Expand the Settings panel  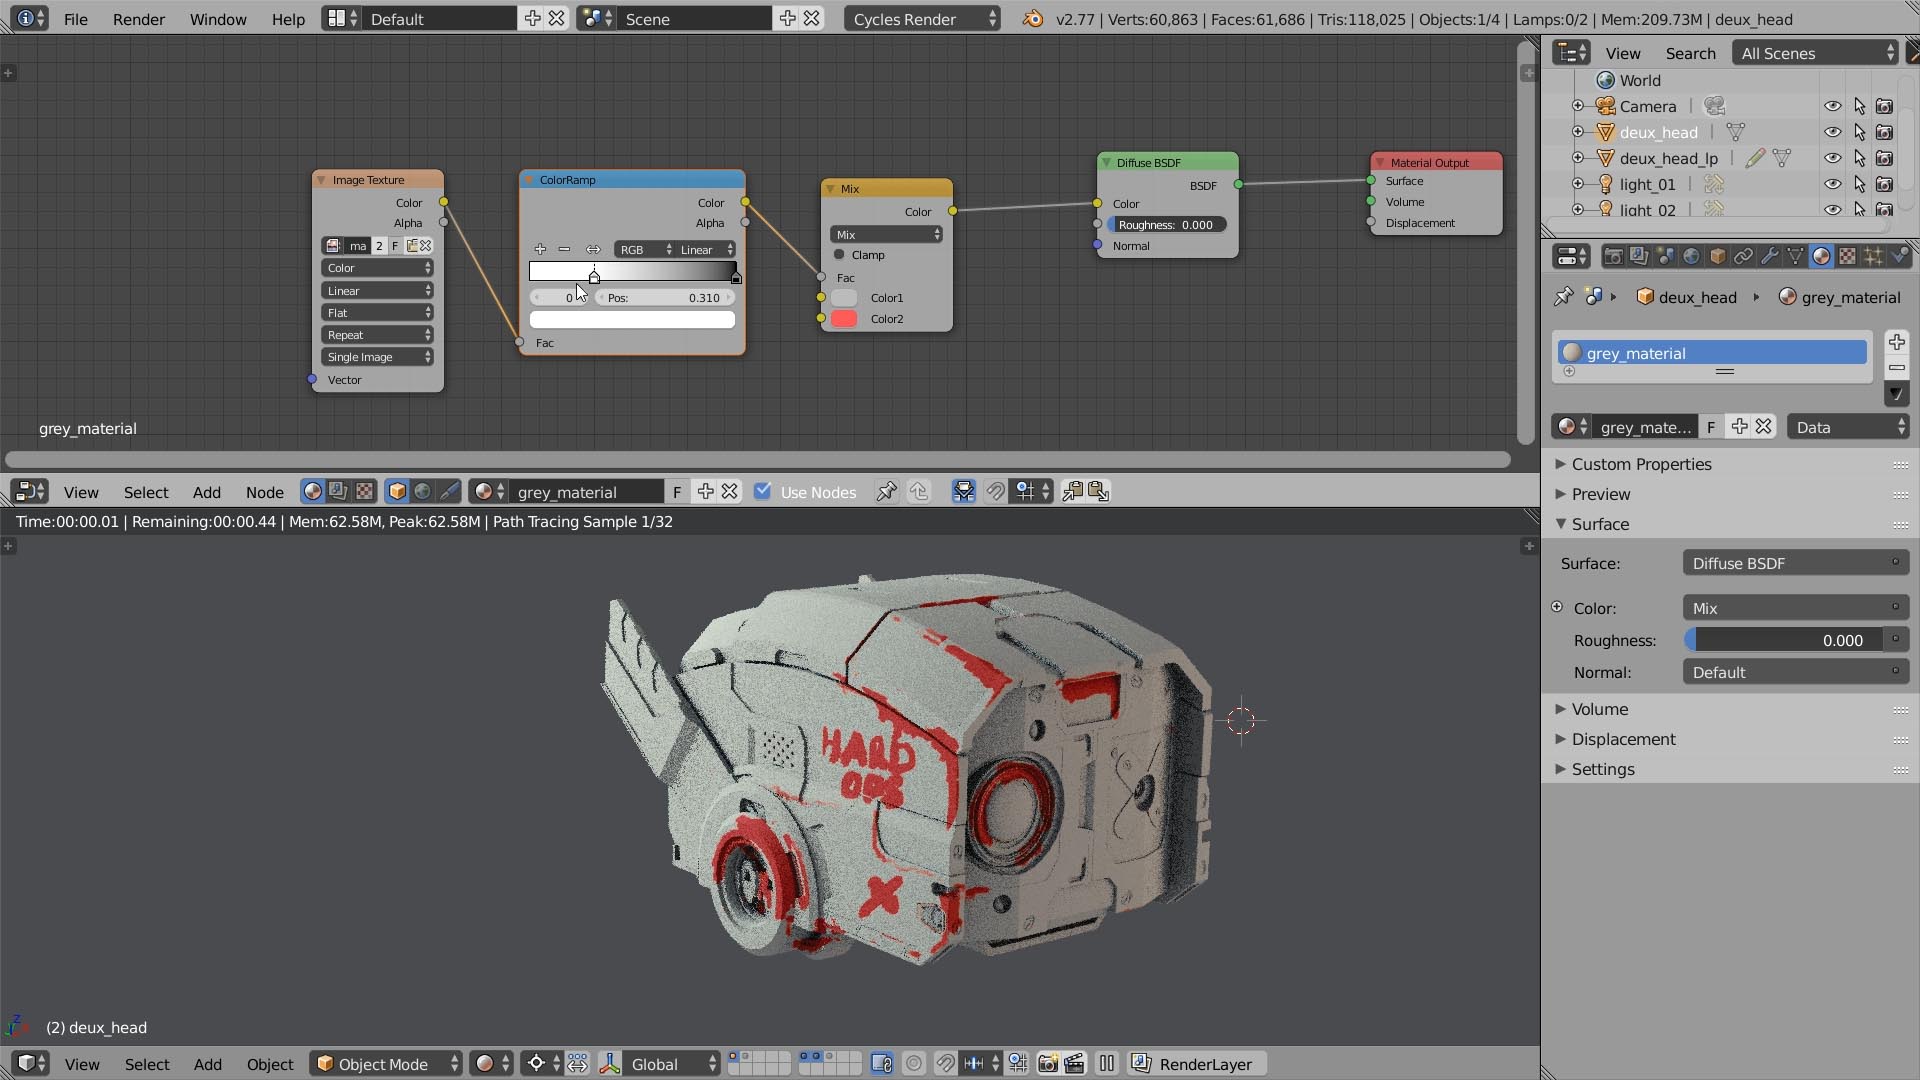tap(1602, 769)
